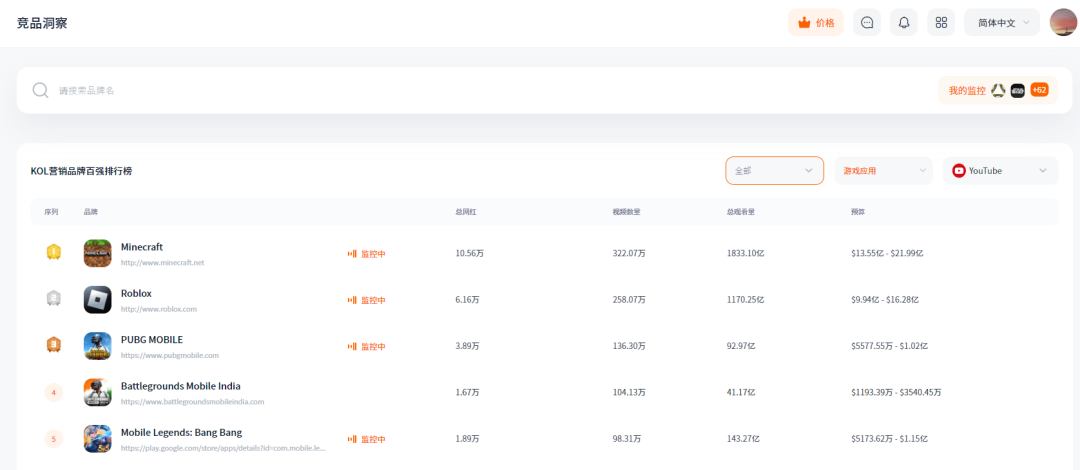Open the 全部 filter dropdown
This screenshot has width=1080, height=470.
(x=774, y=170)
